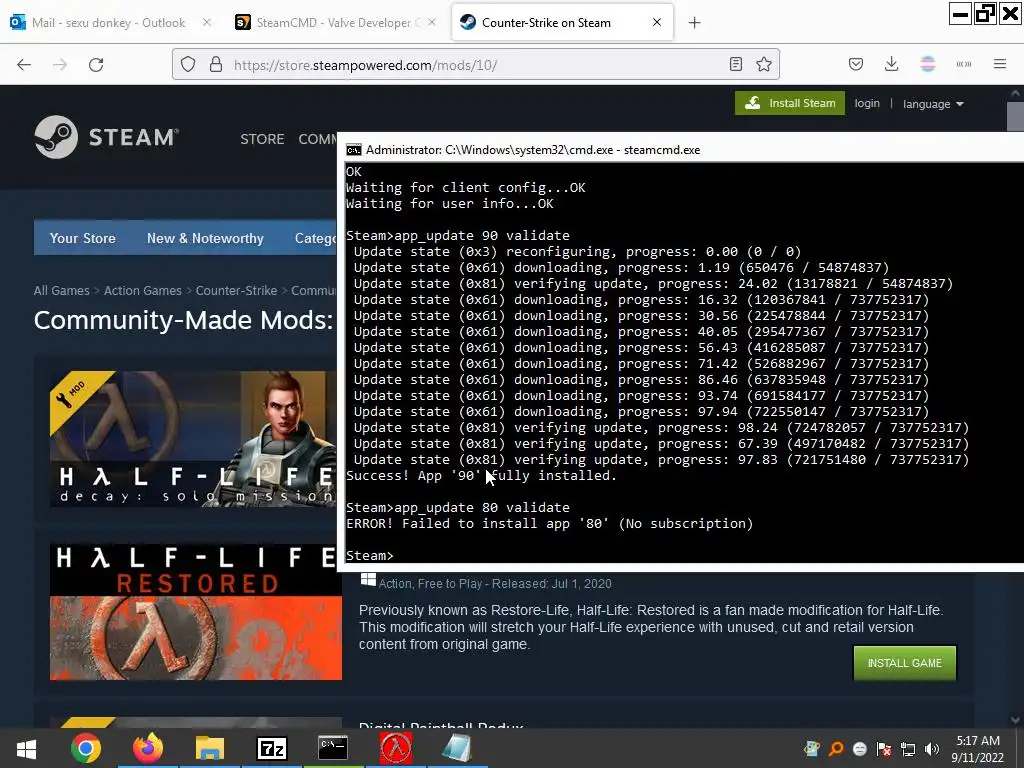This screenshot has height=768, width=1024.
Task: Click page scrollbar up arrow
Action: point(1016,93)
